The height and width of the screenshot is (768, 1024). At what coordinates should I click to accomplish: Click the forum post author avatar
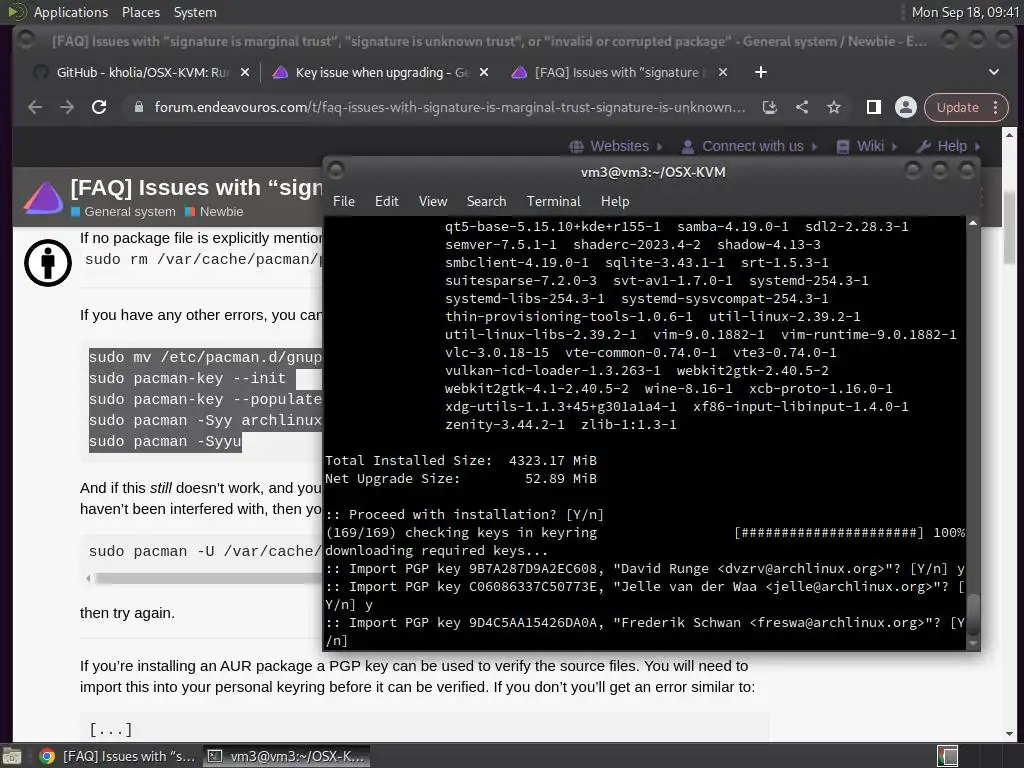tap(48, 263)
